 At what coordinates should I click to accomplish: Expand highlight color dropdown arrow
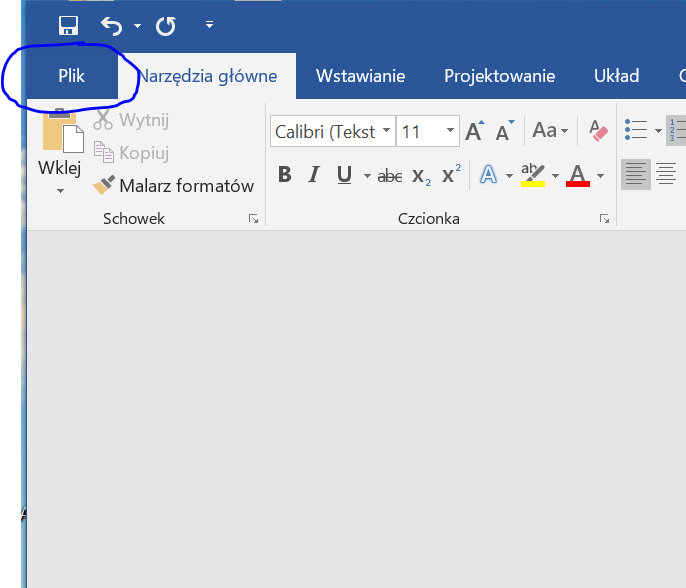tap(555, 176)
